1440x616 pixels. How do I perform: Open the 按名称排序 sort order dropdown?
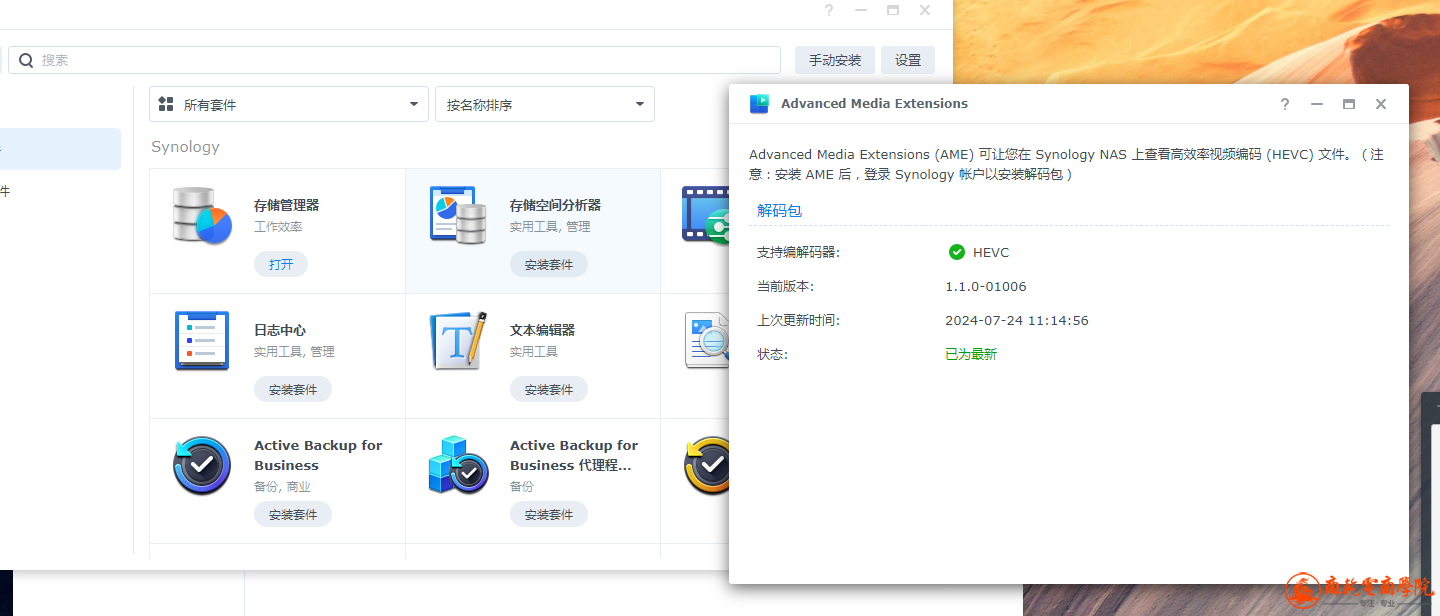pos(544,105)
